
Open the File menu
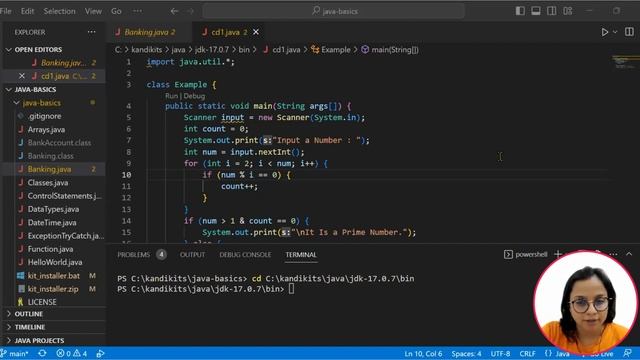point(6,11)
